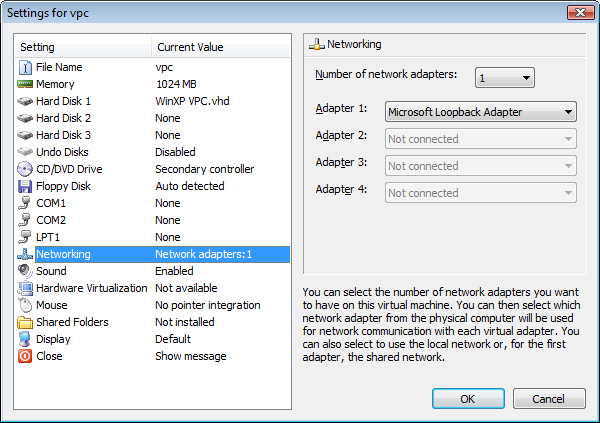The width and height of the screenshot is (600, 423).
Task: Select the highlighted Networking row label
Action: point(63,254)
